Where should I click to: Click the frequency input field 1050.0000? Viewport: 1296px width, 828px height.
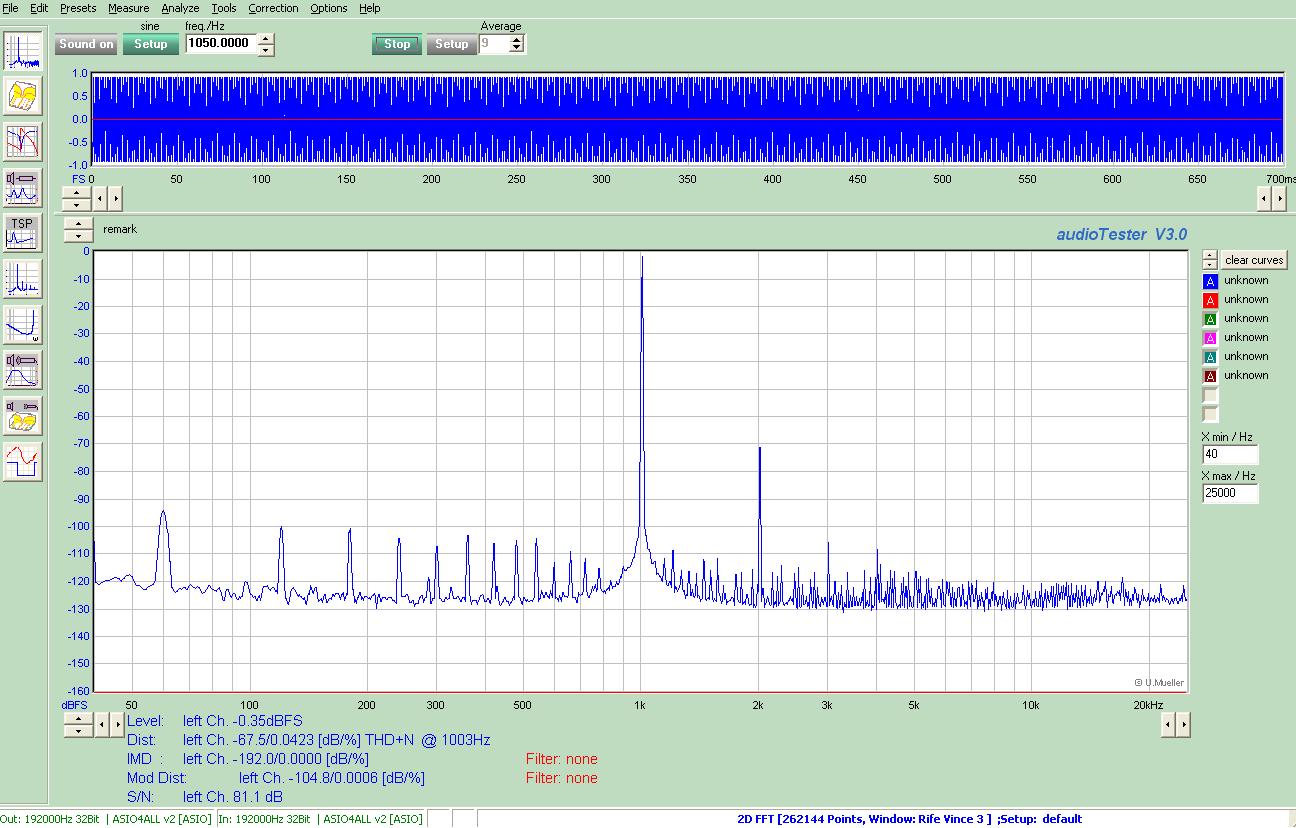pos(221,44)
